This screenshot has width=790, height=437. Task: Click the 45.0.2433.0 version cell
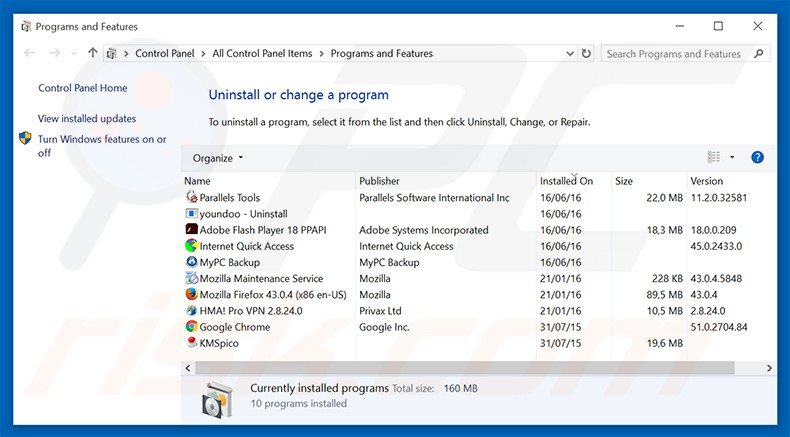tap(716, 246)
